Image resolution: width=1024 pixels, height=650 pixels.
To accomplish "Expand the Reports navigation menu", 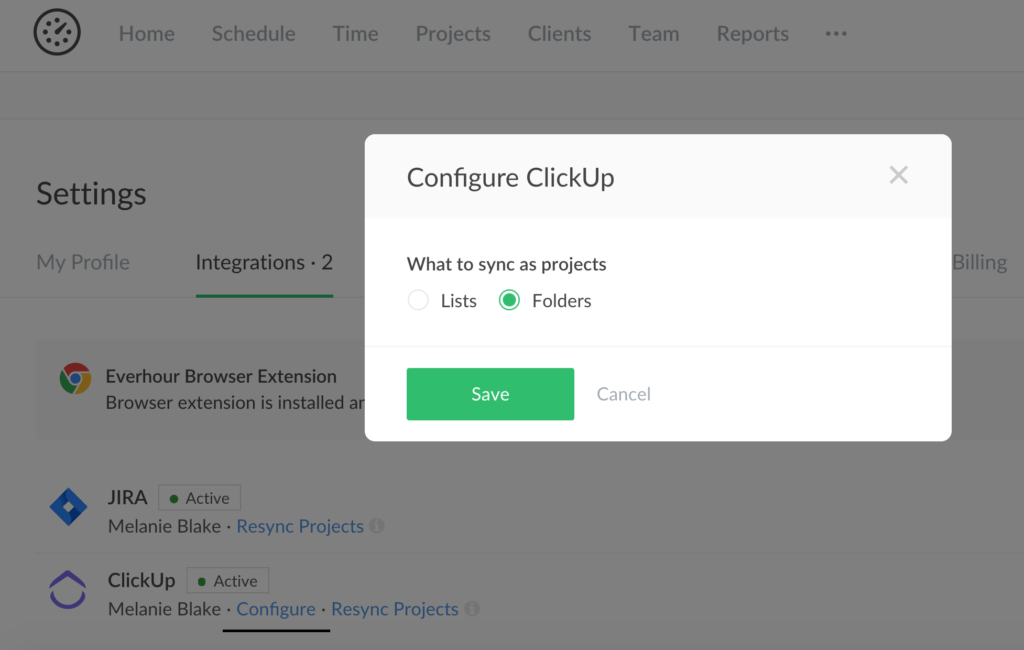I will click(752, 34).
